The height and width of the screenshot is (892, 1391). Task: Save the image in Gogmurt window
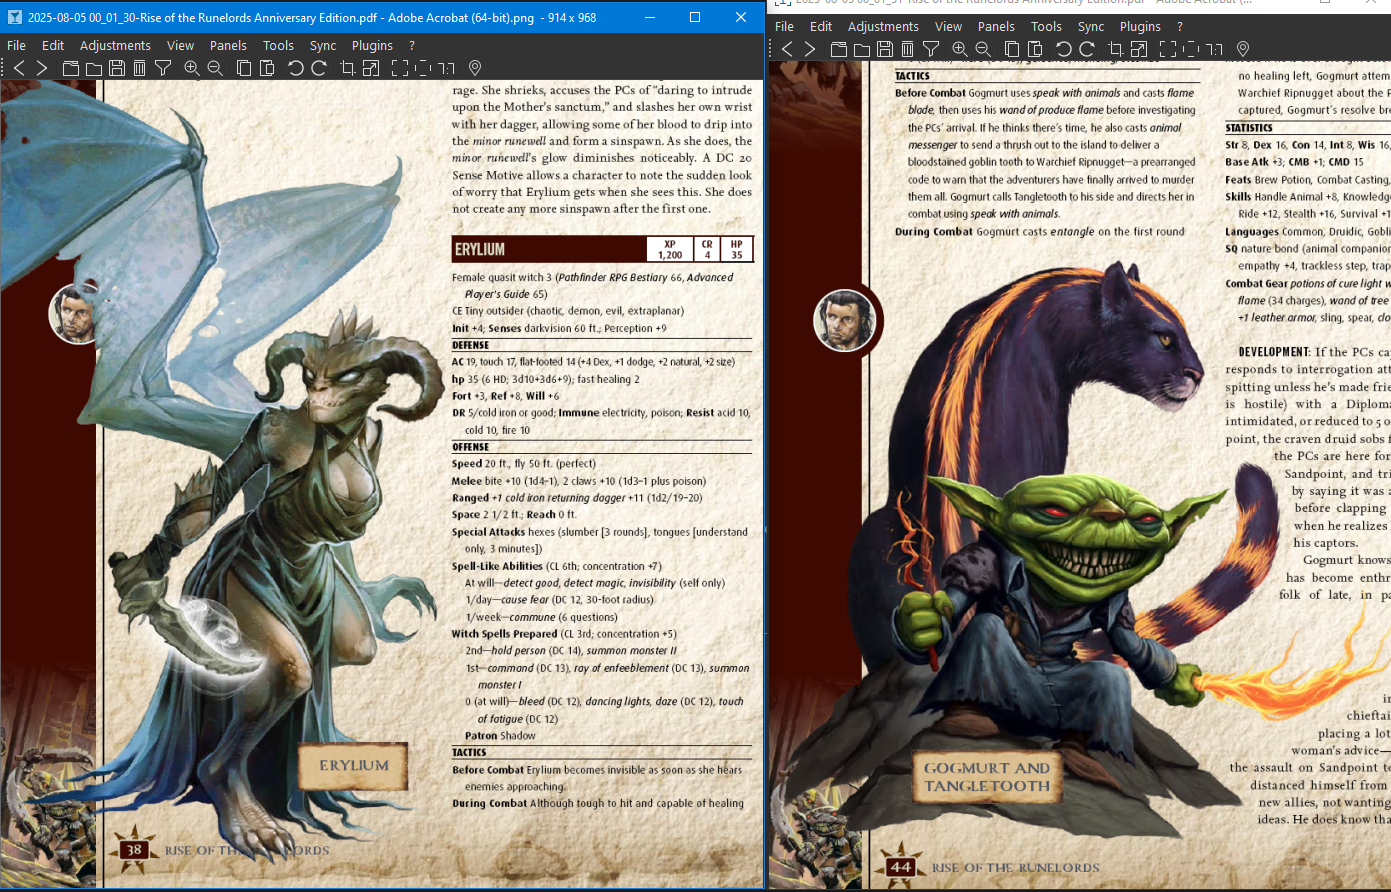pyautogui.click(x=885, y=49)
